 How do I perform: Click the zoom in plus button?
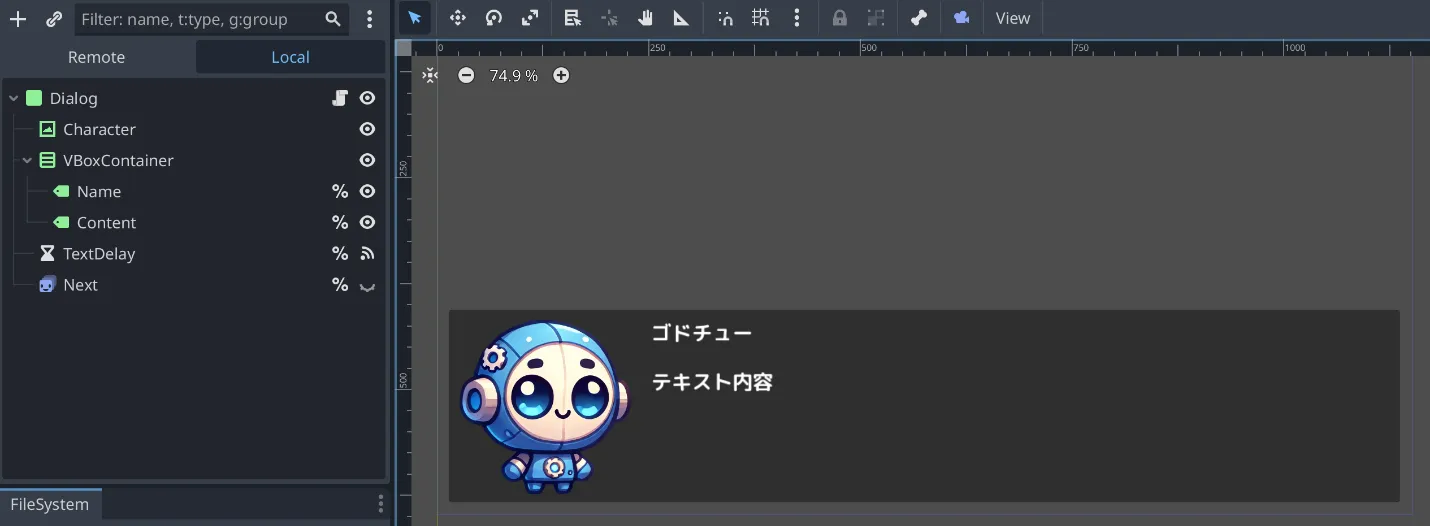pos(561,76)
